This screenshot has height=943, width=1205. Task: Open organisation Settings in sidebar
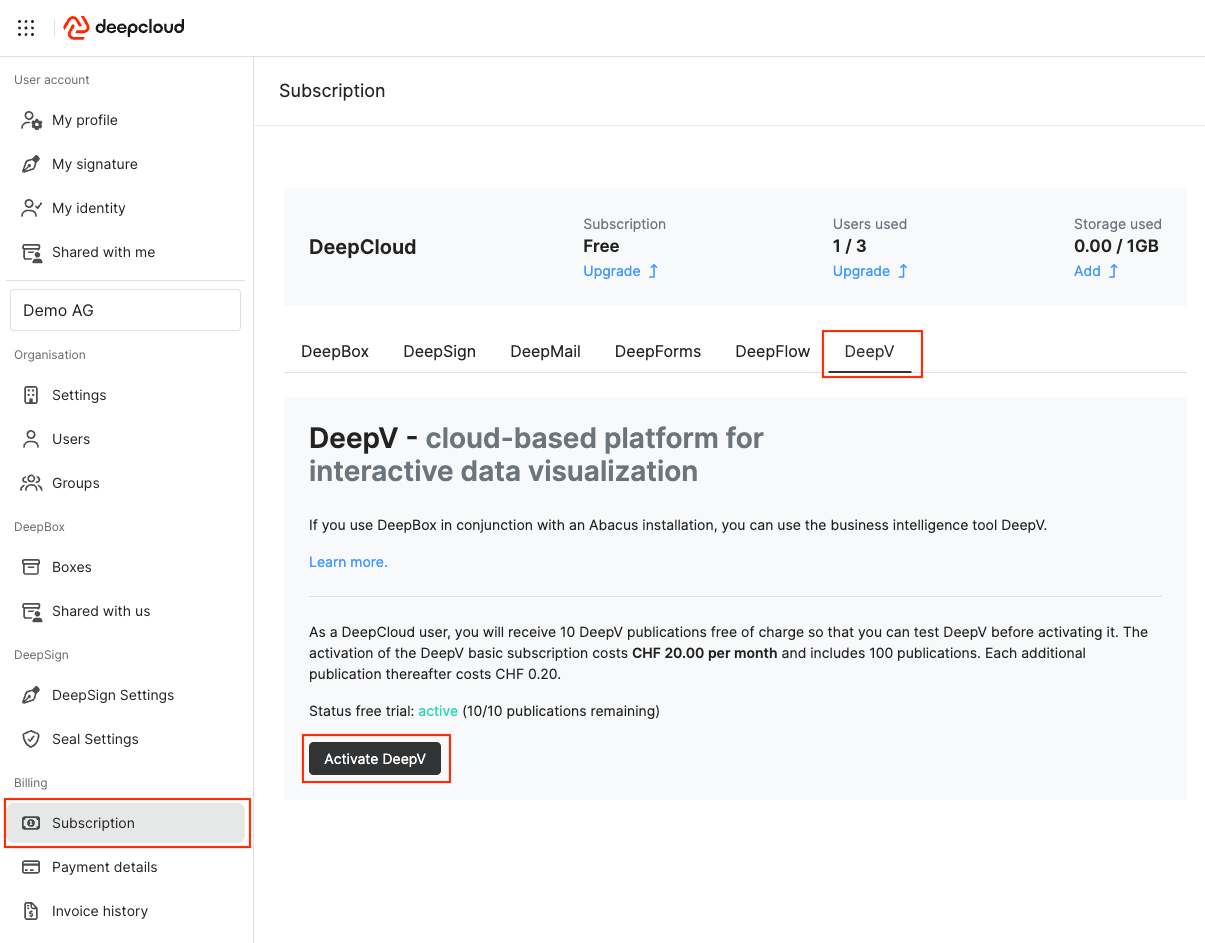(79, 395)
